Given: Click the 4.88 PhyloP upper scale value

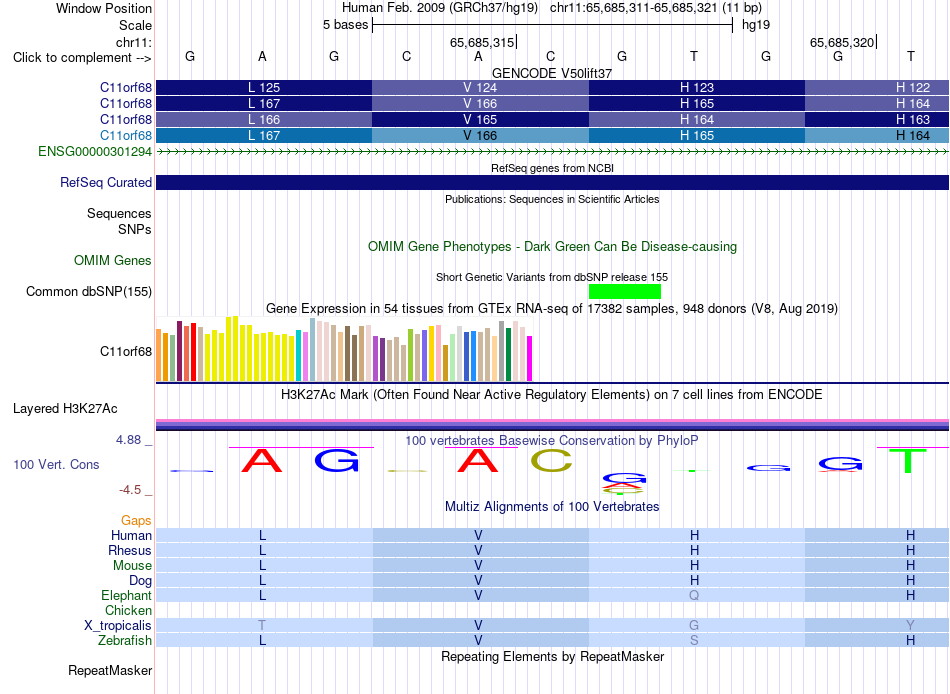Looking at the screenshot, I should pyautogui.click(x=128, y=440).
